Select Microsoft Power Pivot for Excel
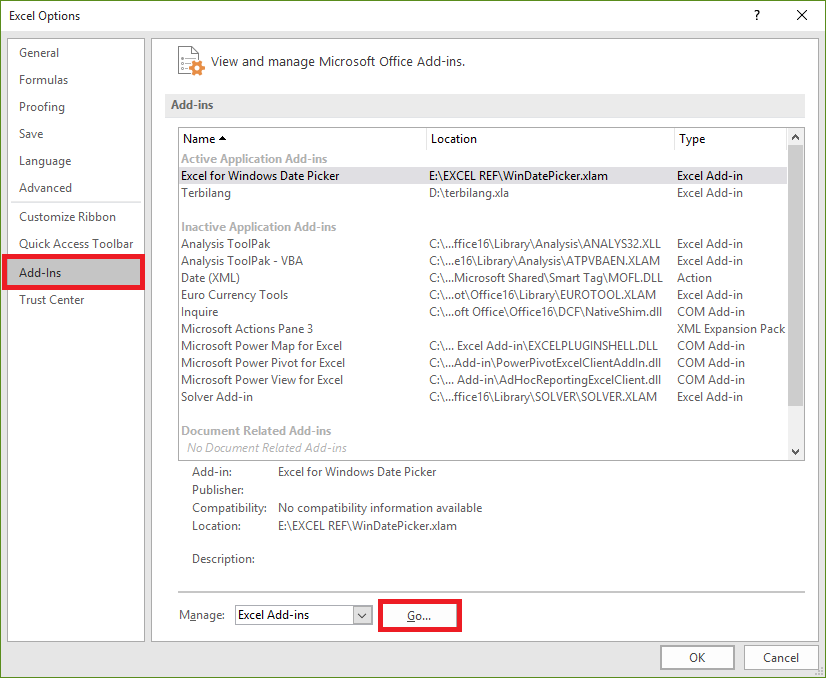This screenshot has width=826, height=678. 483,362
